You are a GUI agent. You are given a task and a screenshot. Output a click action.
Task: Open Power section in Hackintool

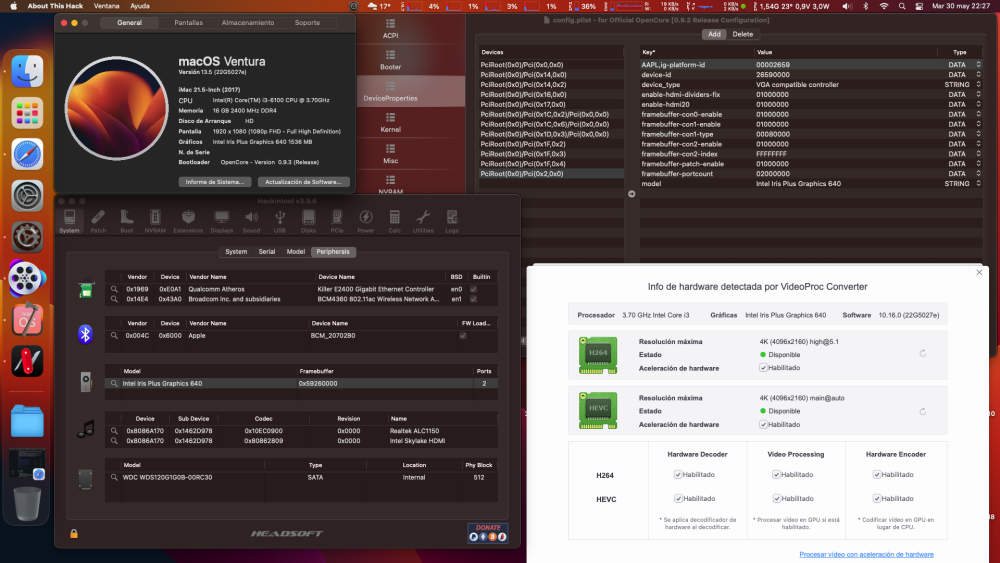(365, 221)
